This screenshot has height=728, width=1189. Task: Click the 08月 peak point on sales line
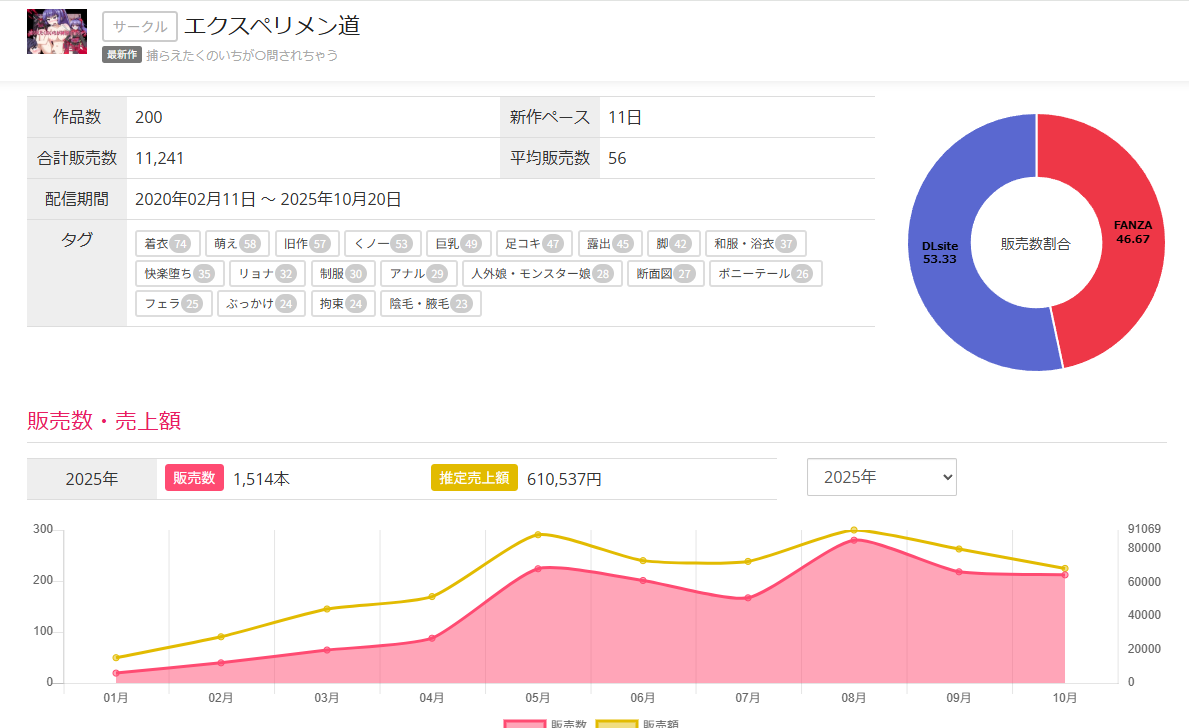pos(854,540)
